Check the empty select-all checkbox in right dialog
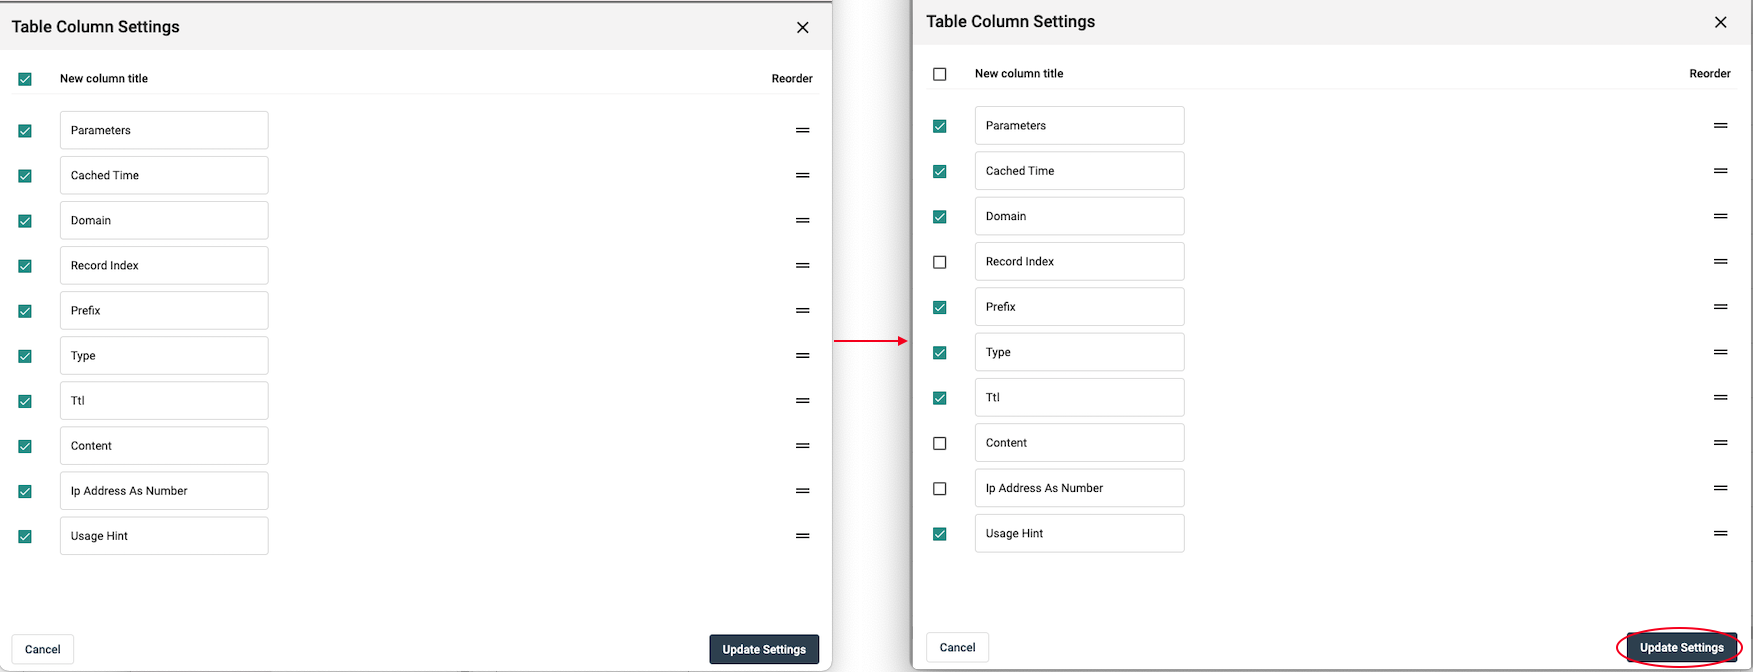This screenshot has width=1753, height=672. (x=939, y=74)
